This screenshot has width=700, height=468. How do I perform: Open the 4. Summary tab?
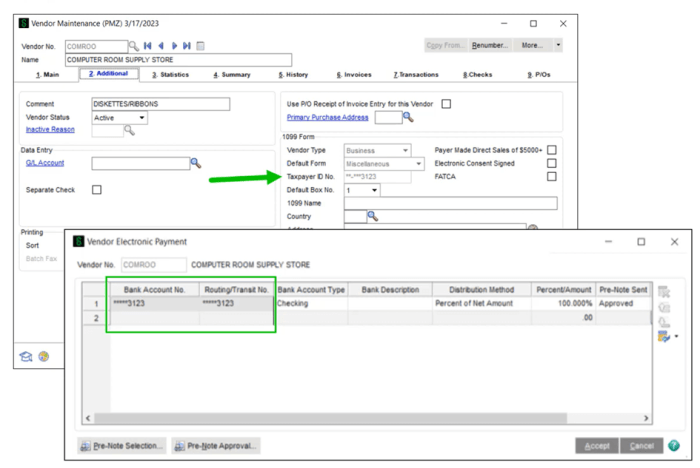tap(232, 75)
